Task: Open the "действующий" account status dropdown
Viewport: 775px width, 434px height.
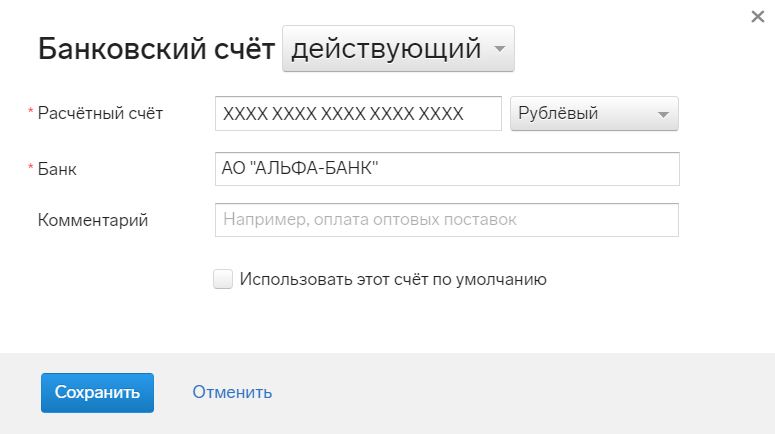Action: (398, 48)
